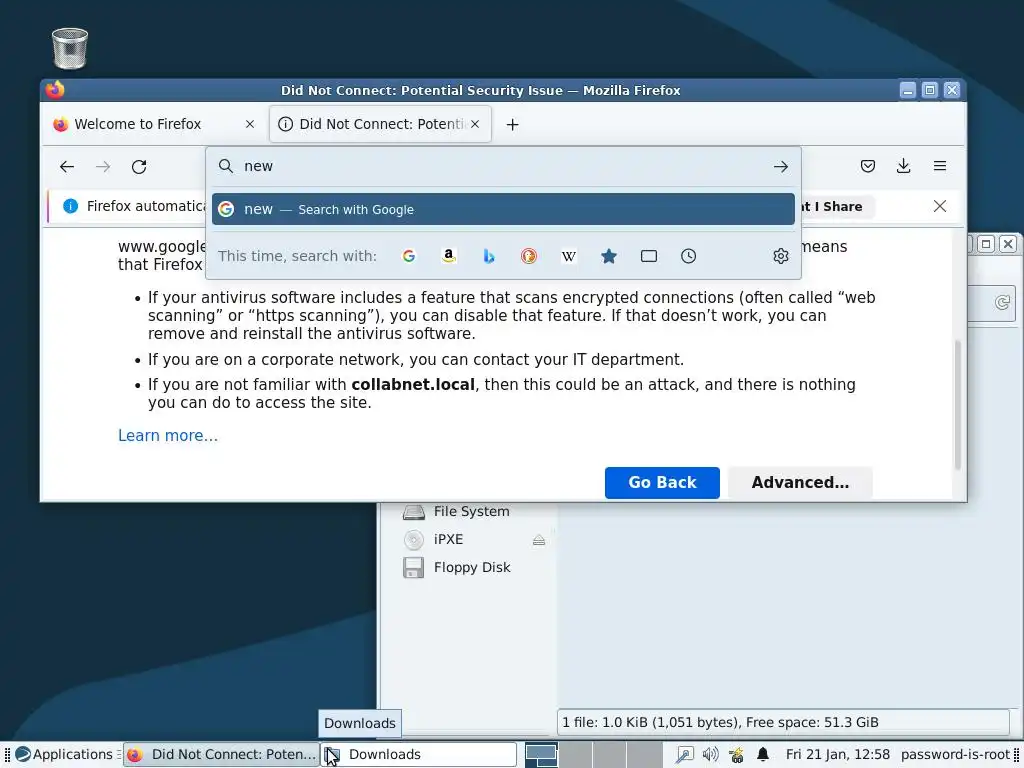Viewport: 1024px width, 768px height.
Task: Search history via clock icon
Action: pyautogui.click(x=688, y=256)
